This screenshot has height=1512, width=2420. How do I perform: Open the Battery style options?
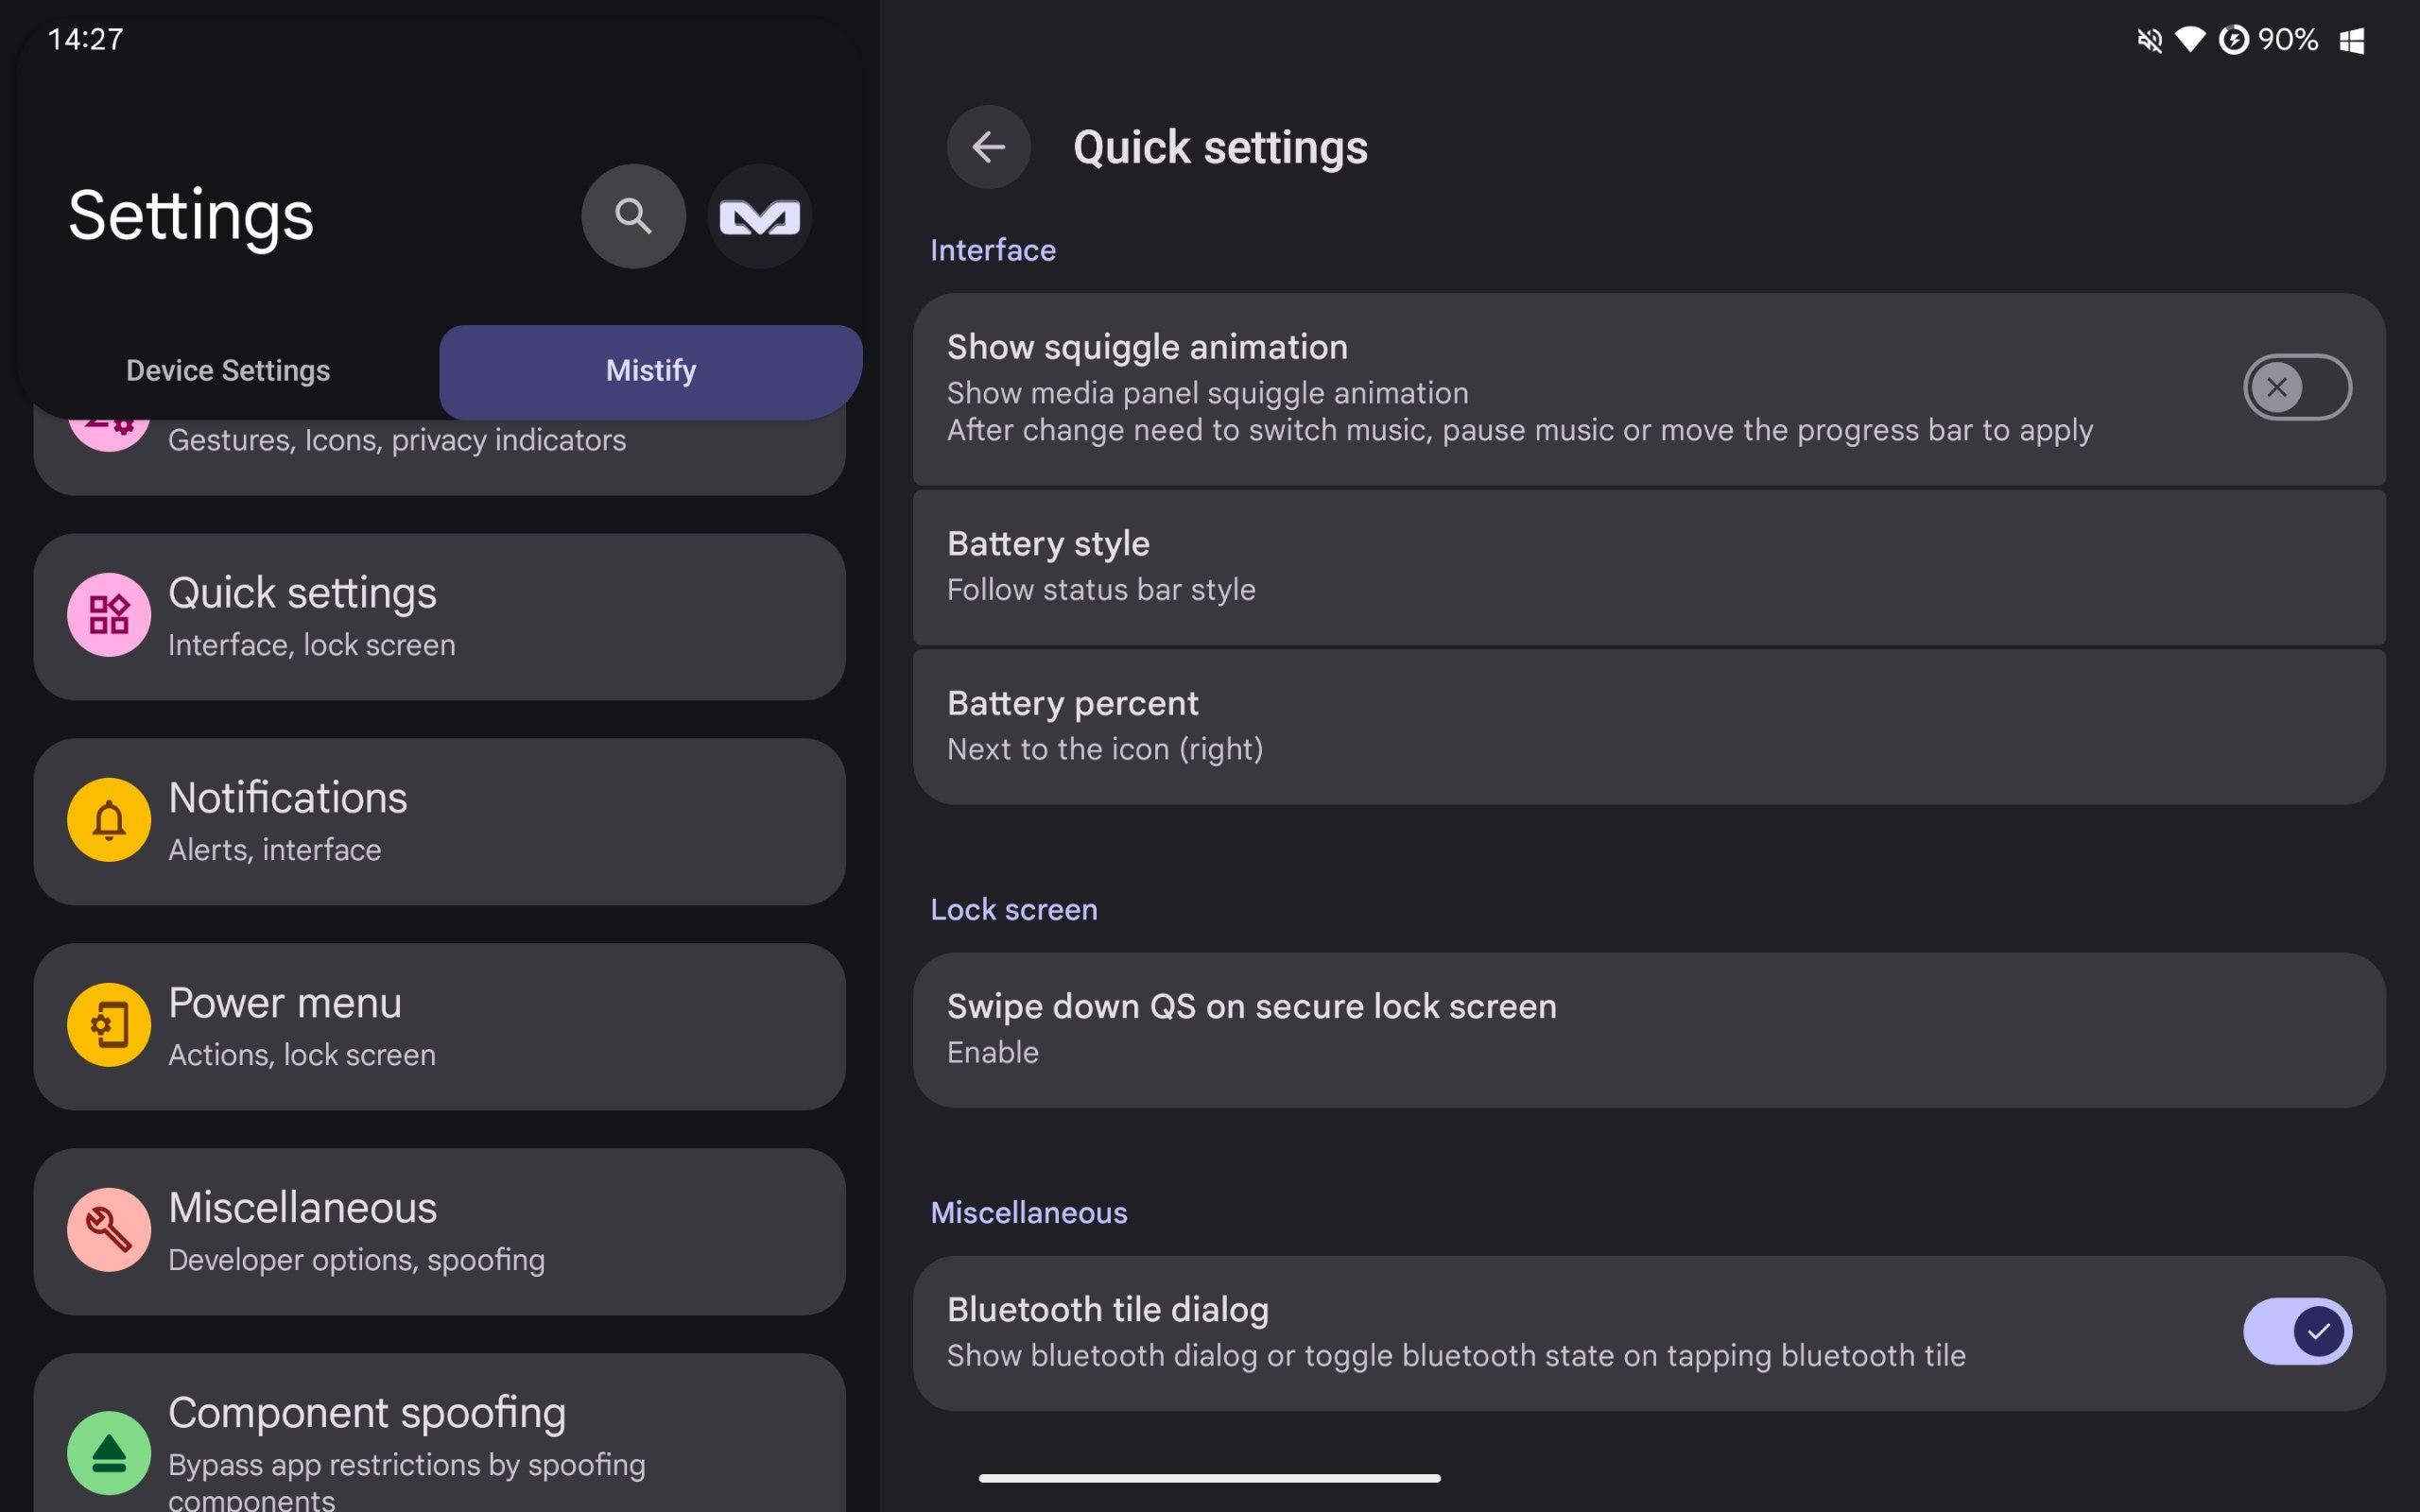point(1649,567)
